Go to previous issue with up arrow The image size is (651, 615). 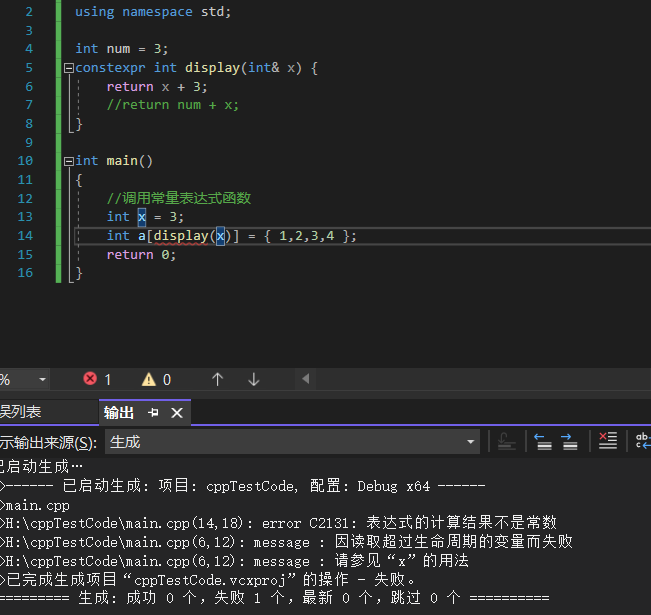[x=217, y=380]
